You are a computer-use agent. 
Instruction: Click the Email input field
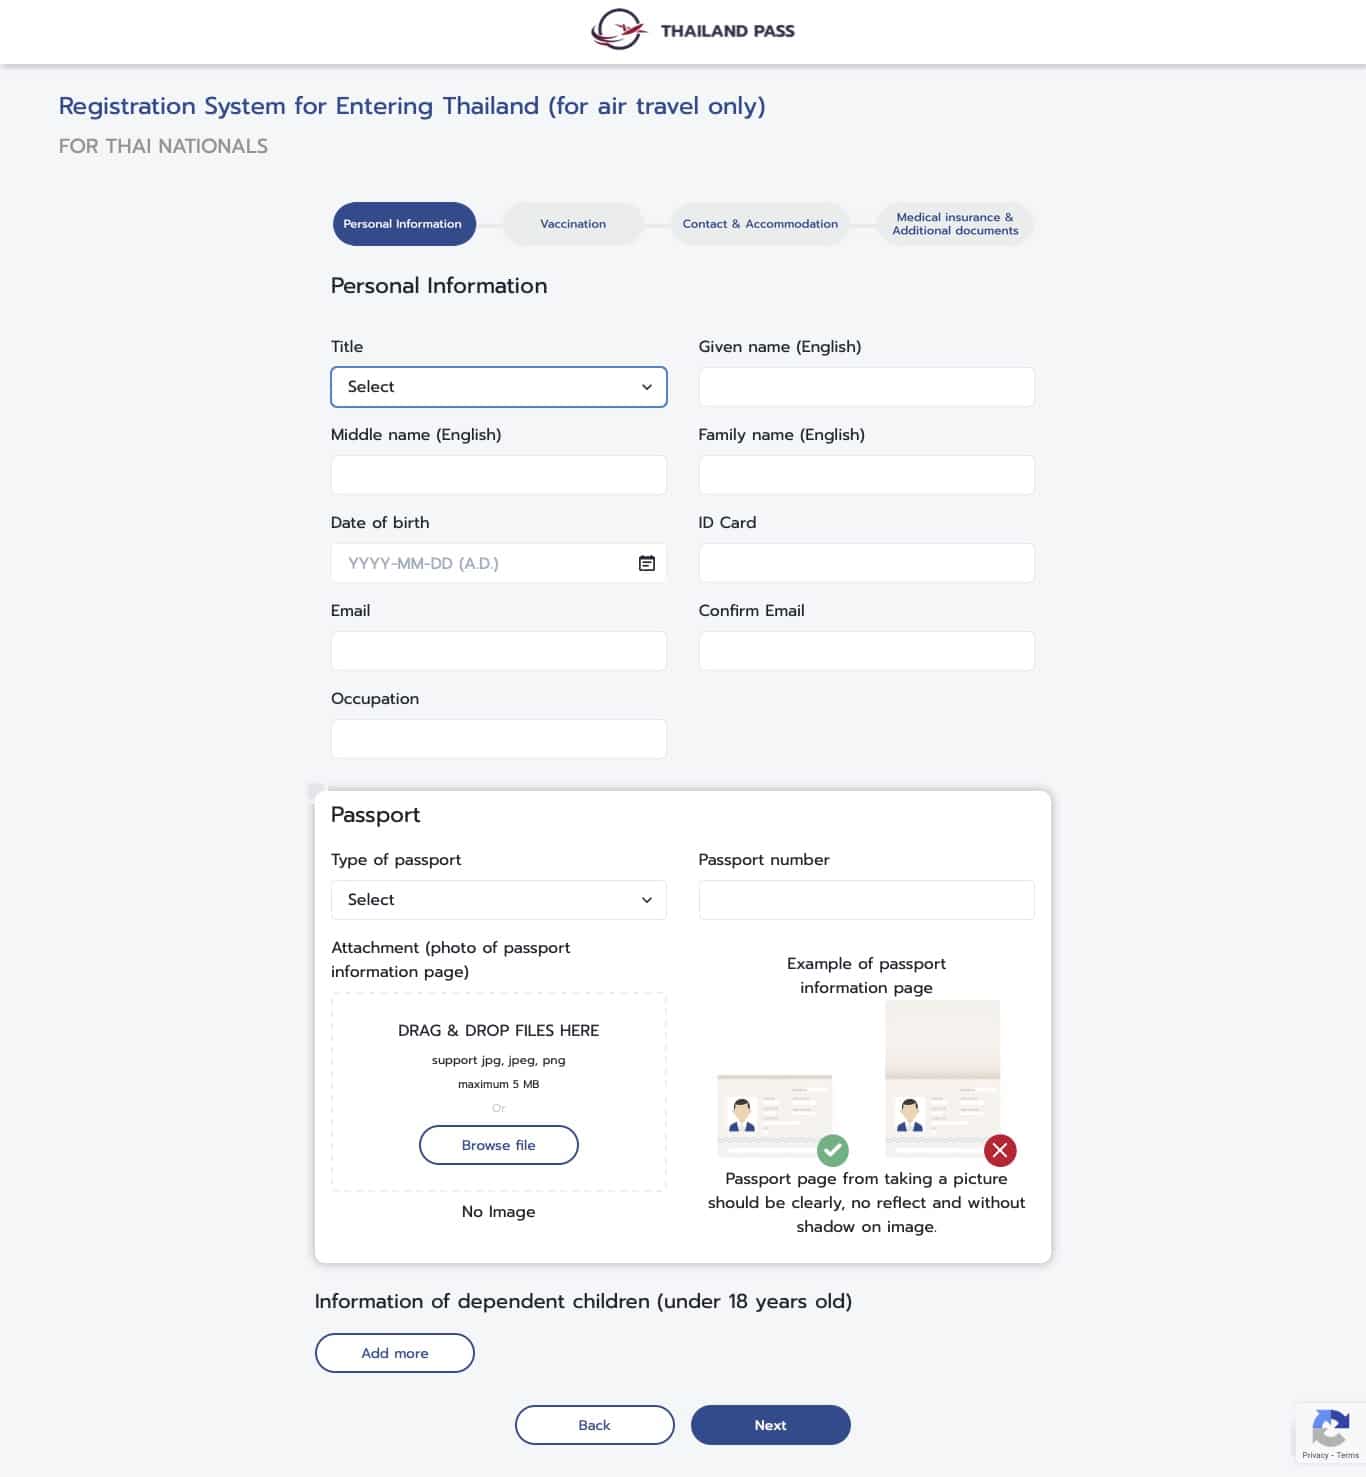(498, 650)
